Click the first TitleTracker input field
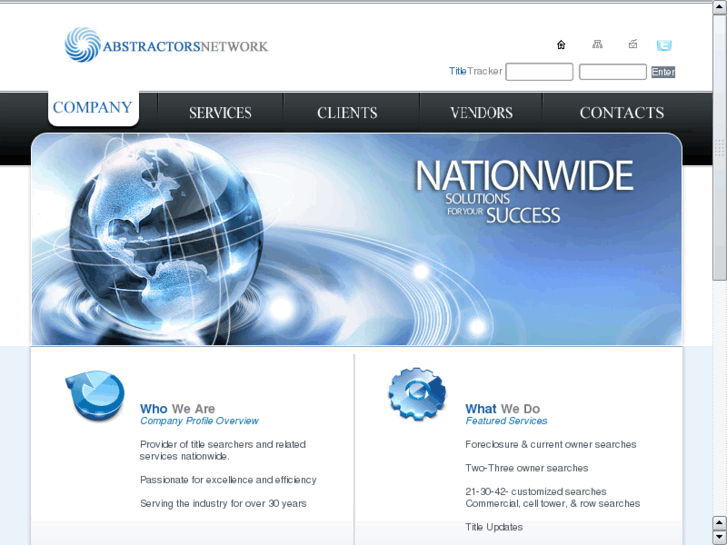The image size is (727, 545). (539, 72)
